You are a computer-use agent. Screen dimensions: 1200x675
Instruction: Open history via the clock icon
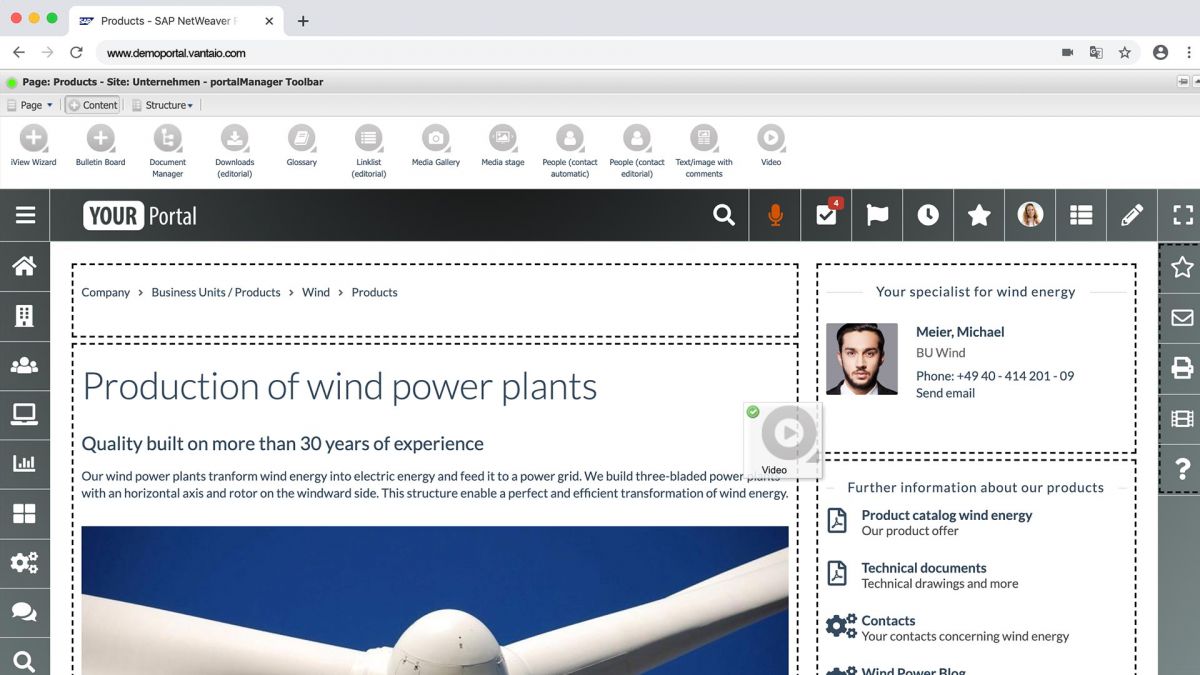coord(928,215)
